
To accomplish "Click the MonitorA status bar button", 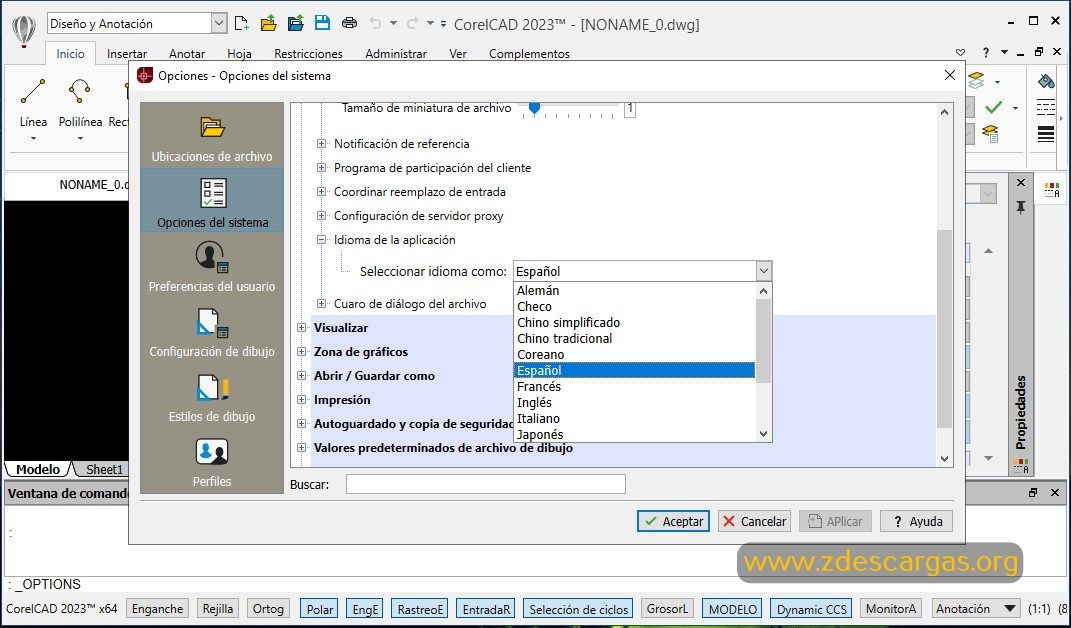I will (x=891, y=609).
